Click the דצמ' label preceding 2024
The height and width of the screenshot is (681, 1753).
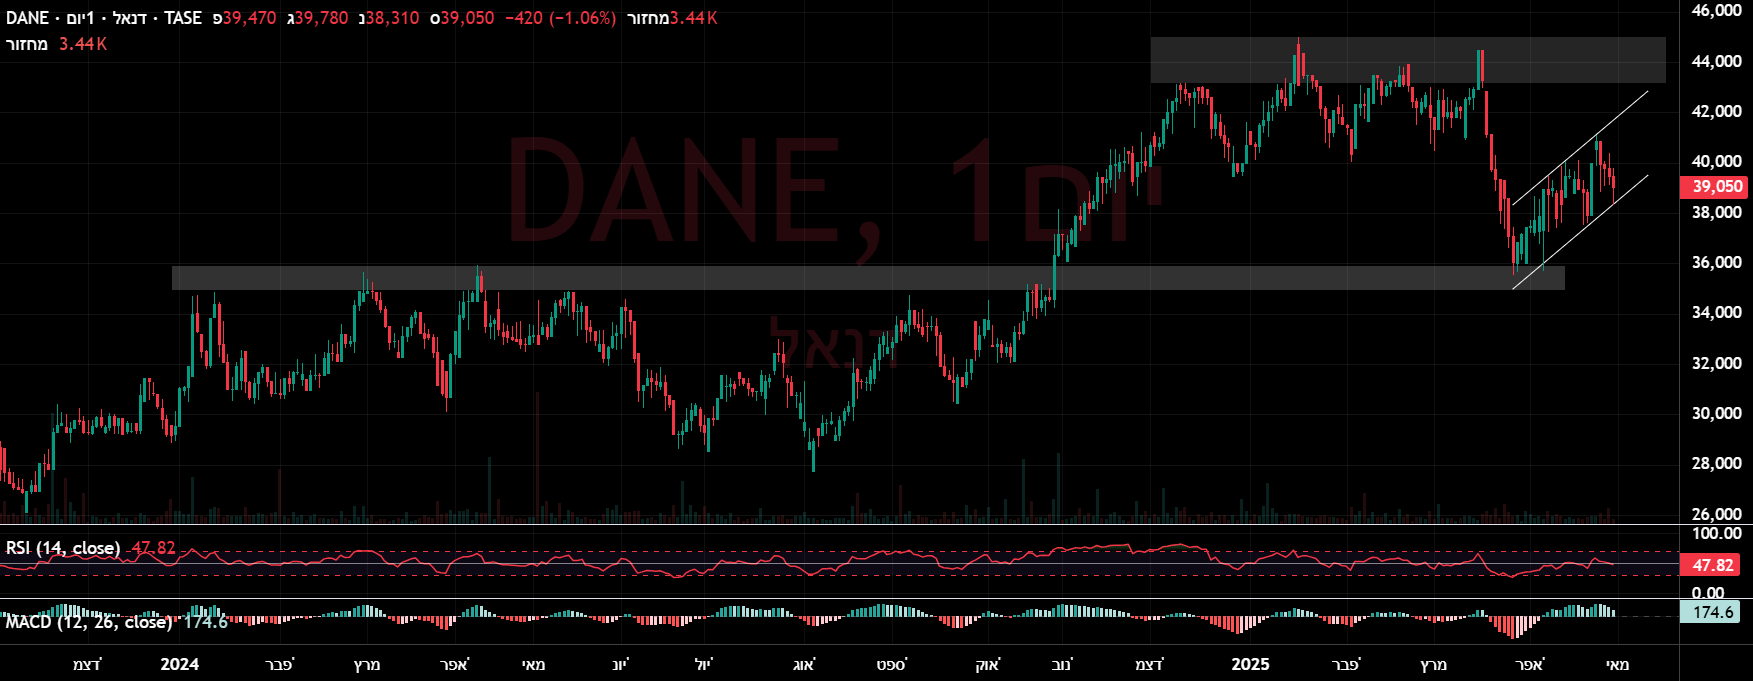tap(87, 664)
